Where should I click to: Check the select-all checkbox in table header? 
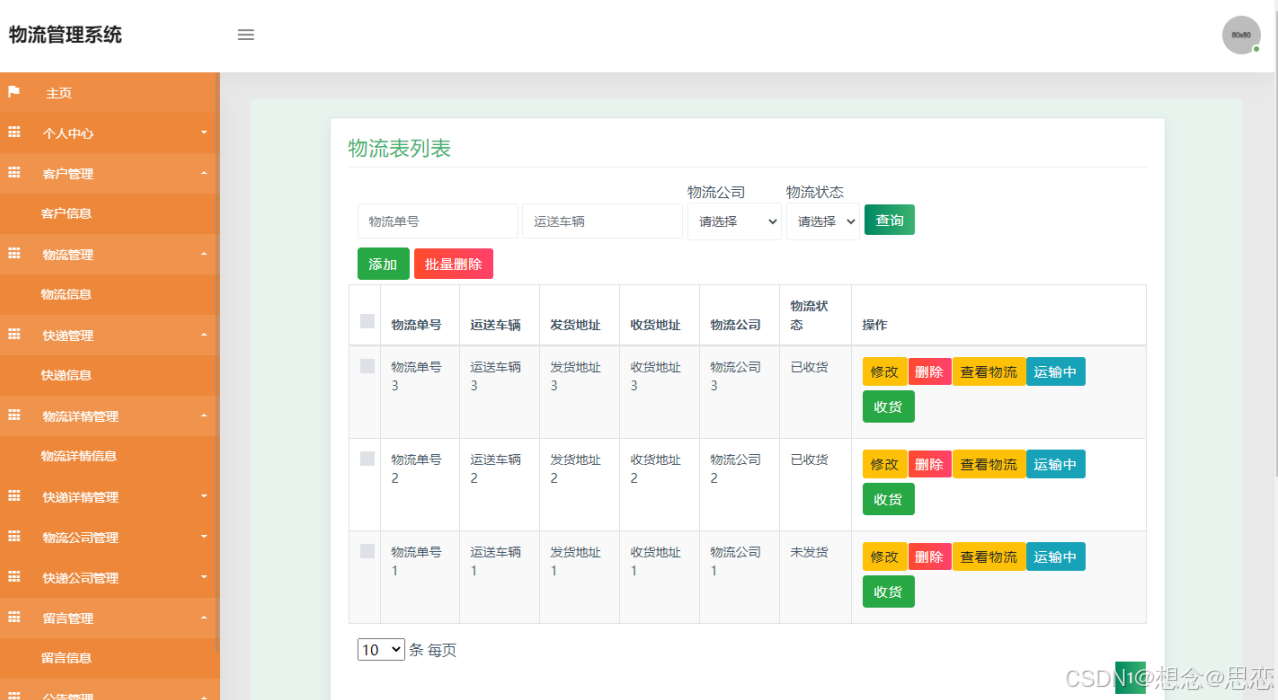pos(367,321)
